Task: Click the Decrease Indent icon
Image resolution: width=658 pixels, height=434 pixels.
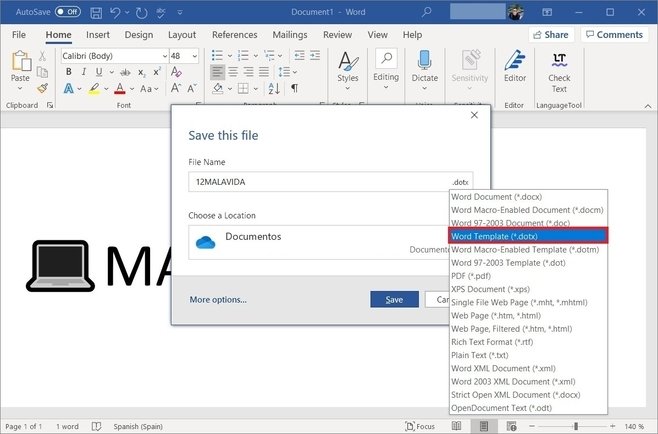Action: pyautogui.click(x=299, y=55)
